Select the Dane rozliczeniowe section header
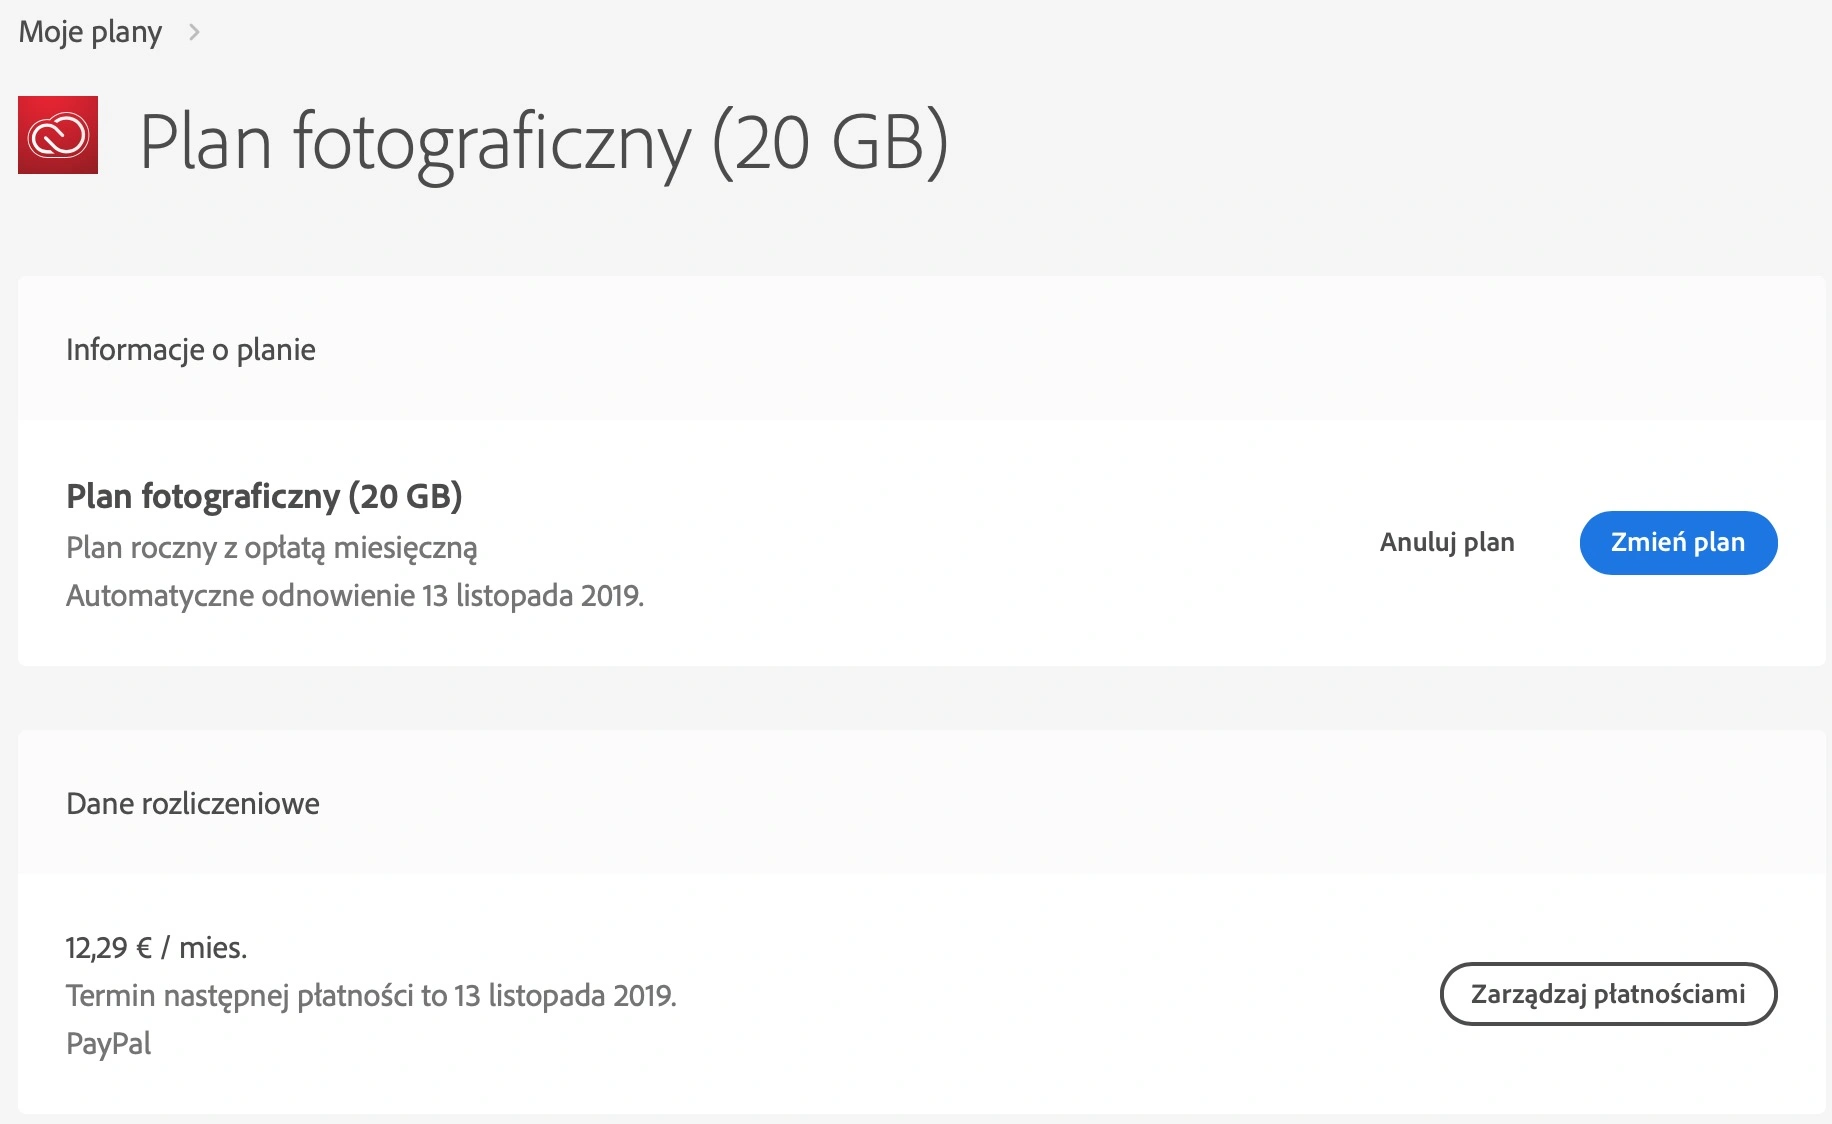Screen dimensions: 1832x1124 [x=193, y=804]
